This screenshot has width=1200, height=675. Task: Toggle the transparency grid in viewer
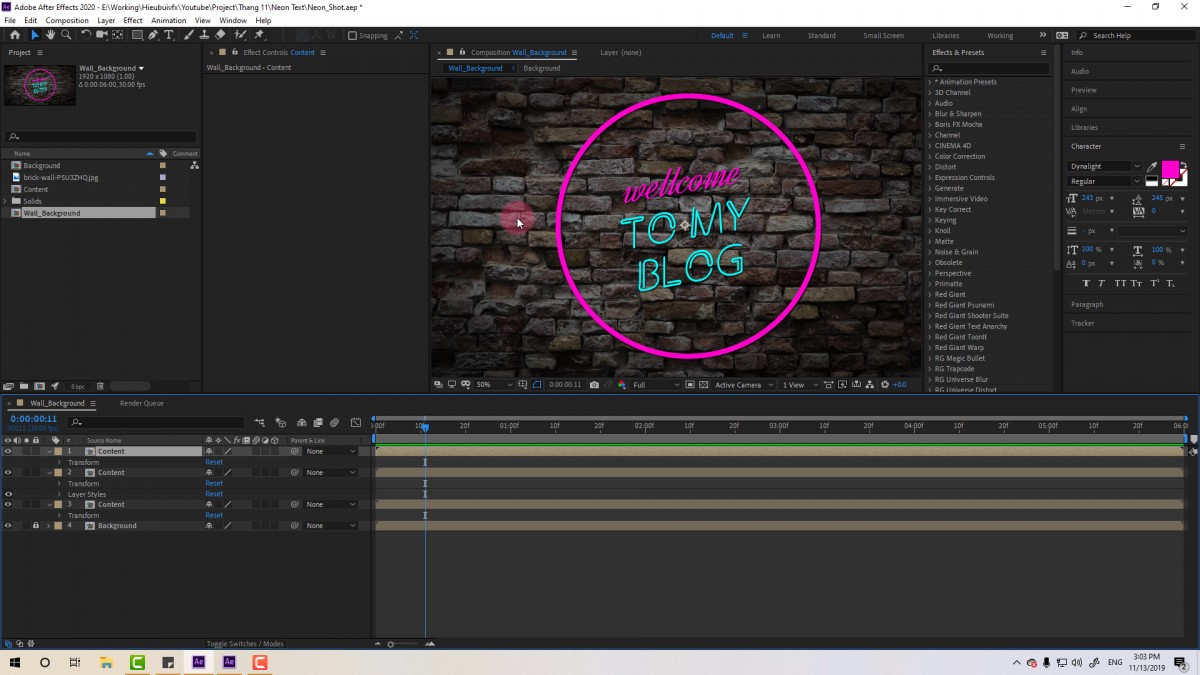(x=703, y=385)
